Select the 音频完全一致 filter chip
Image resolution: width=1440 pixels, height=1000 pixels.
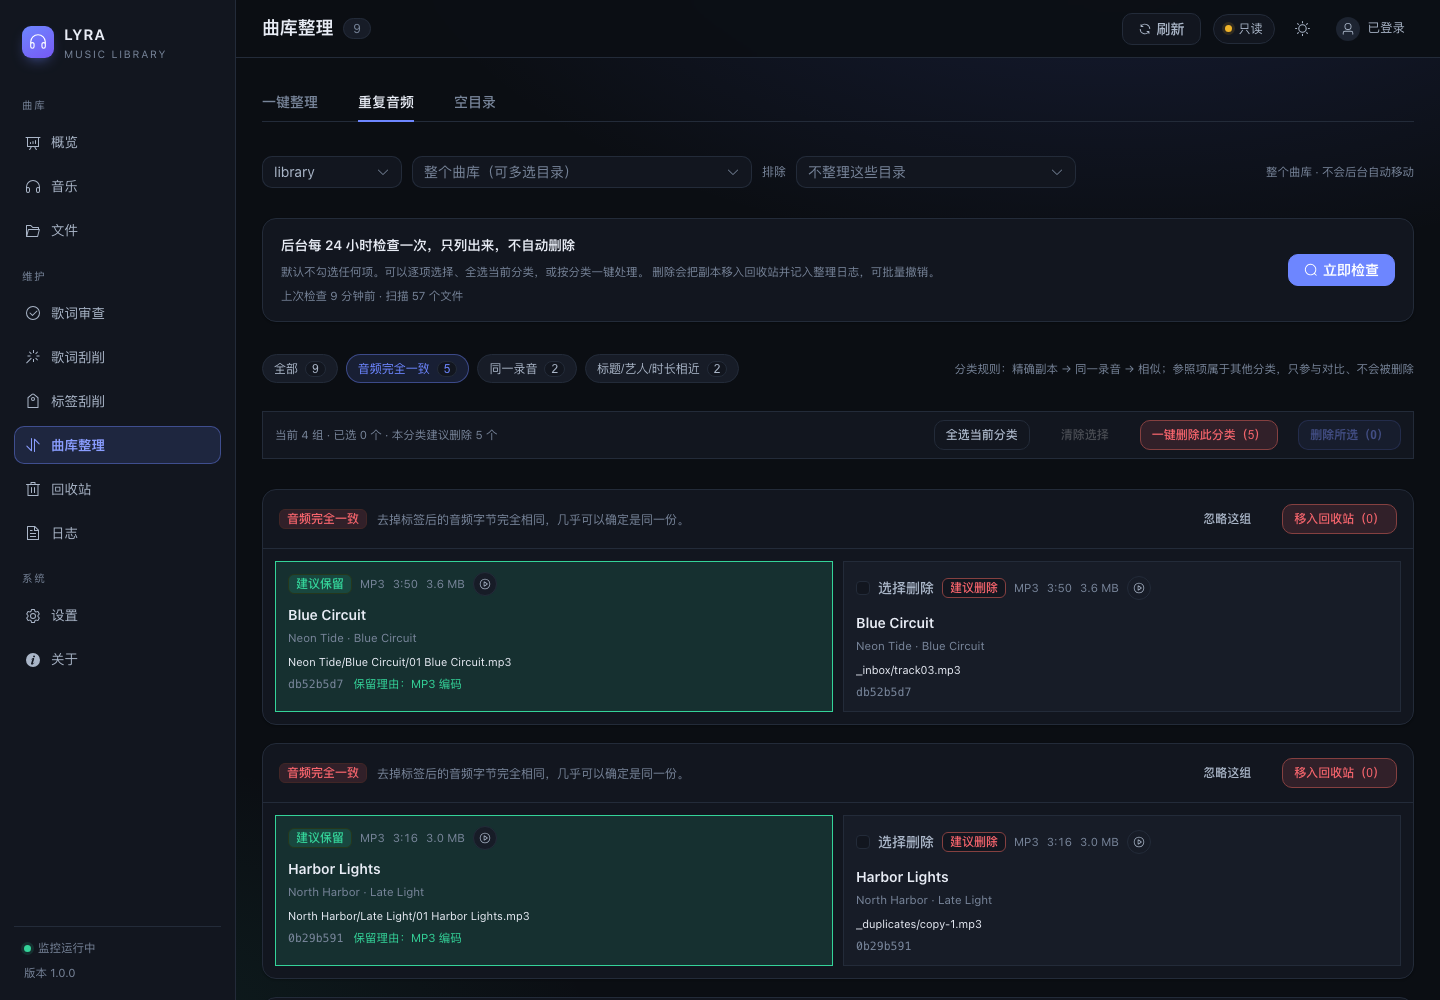(x=407, y=369)
